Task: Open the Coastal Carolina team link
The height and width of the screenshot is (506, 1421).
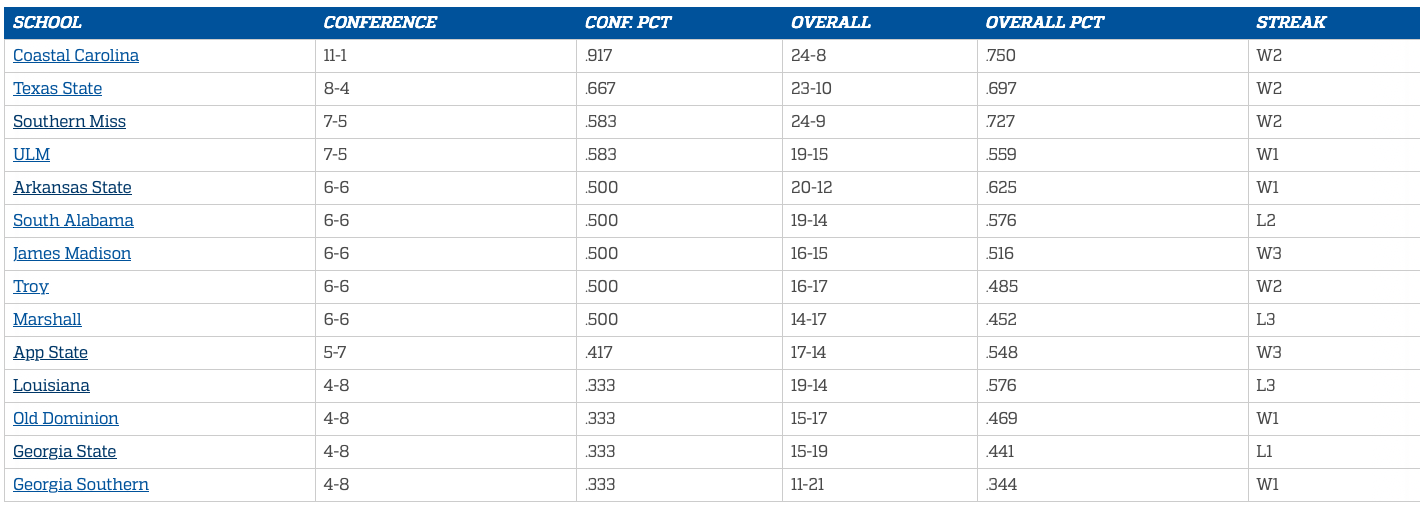Action: (x=76, y=56)
